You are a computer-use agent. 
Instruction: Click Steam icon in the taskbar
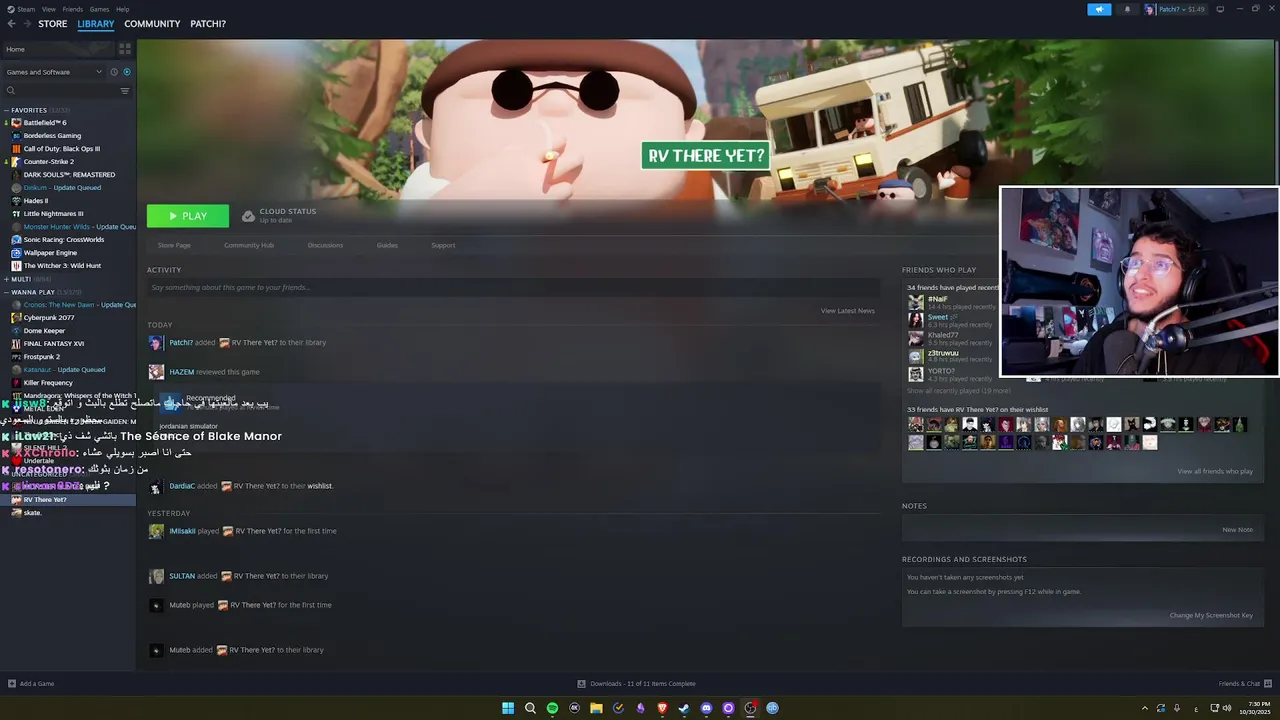click(x=684, y=708)
